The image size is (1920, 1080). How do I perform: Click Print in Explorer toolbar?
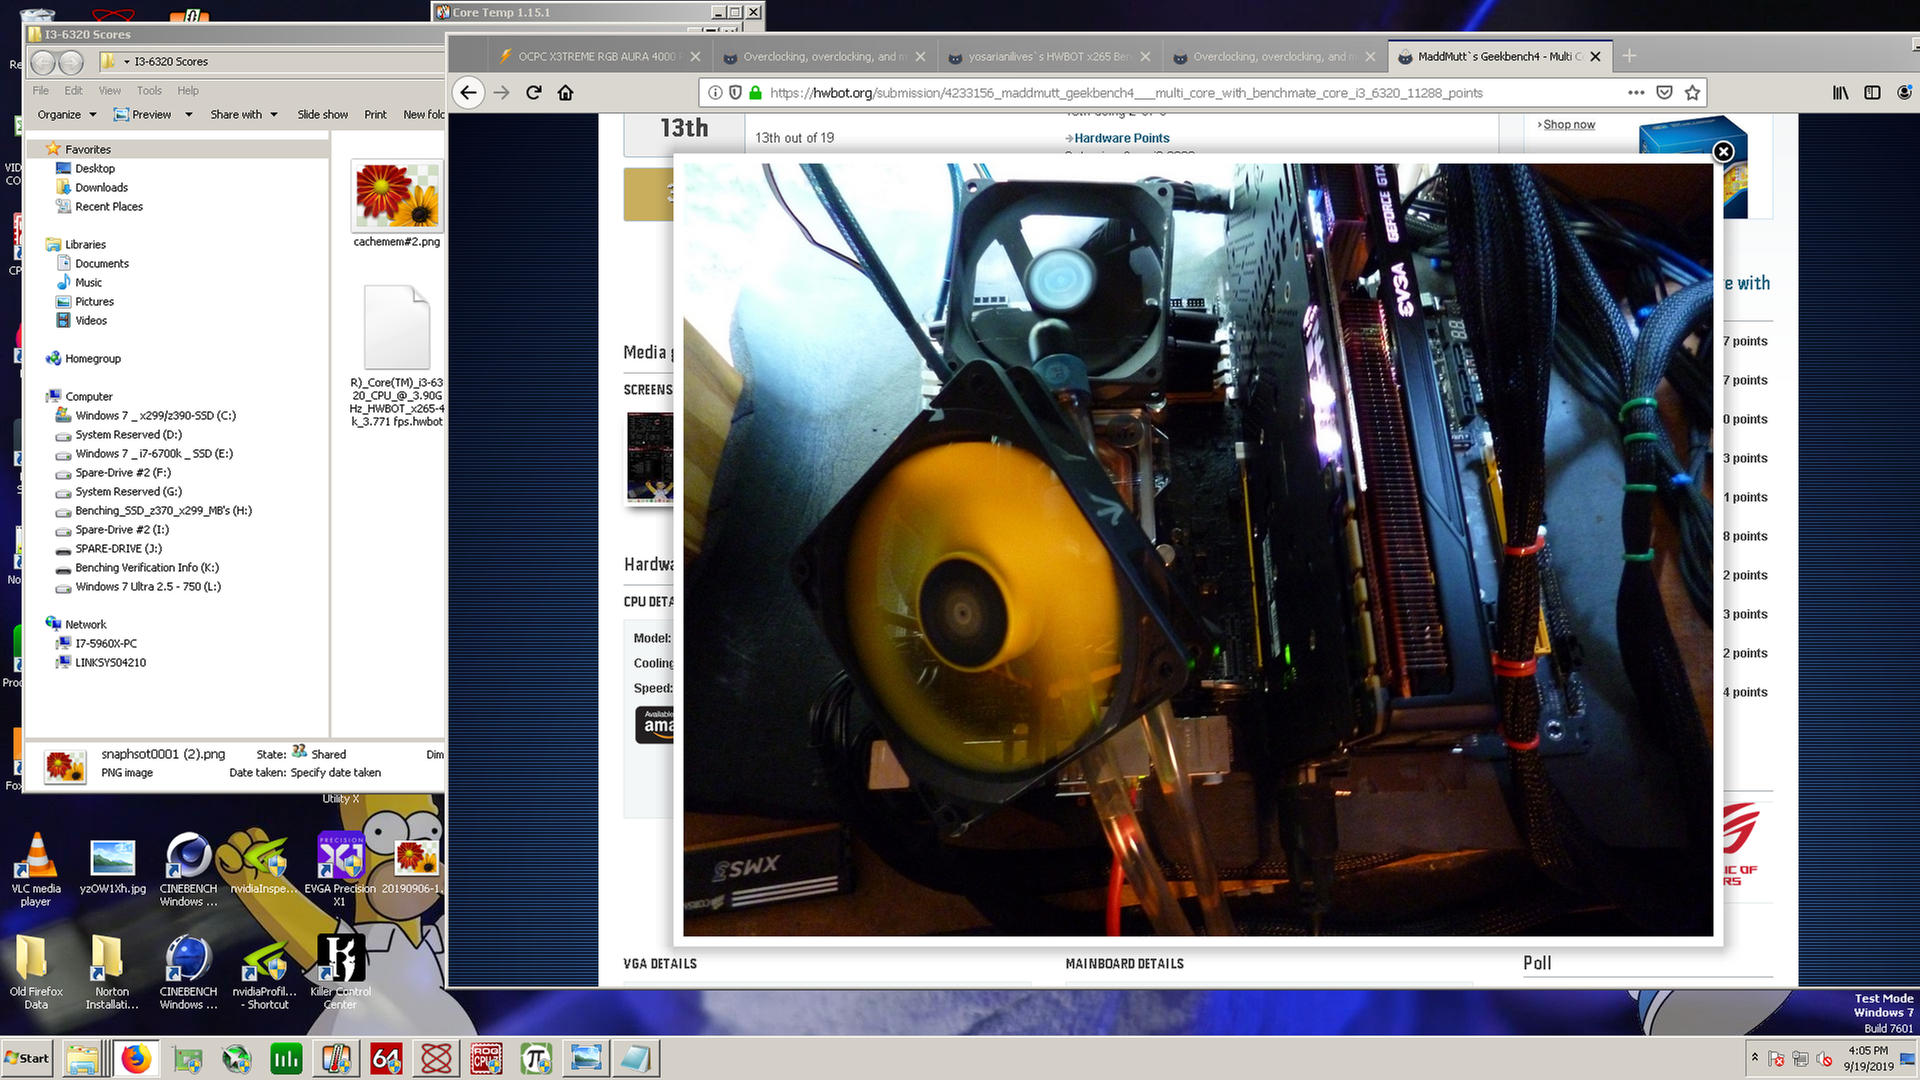375,114
